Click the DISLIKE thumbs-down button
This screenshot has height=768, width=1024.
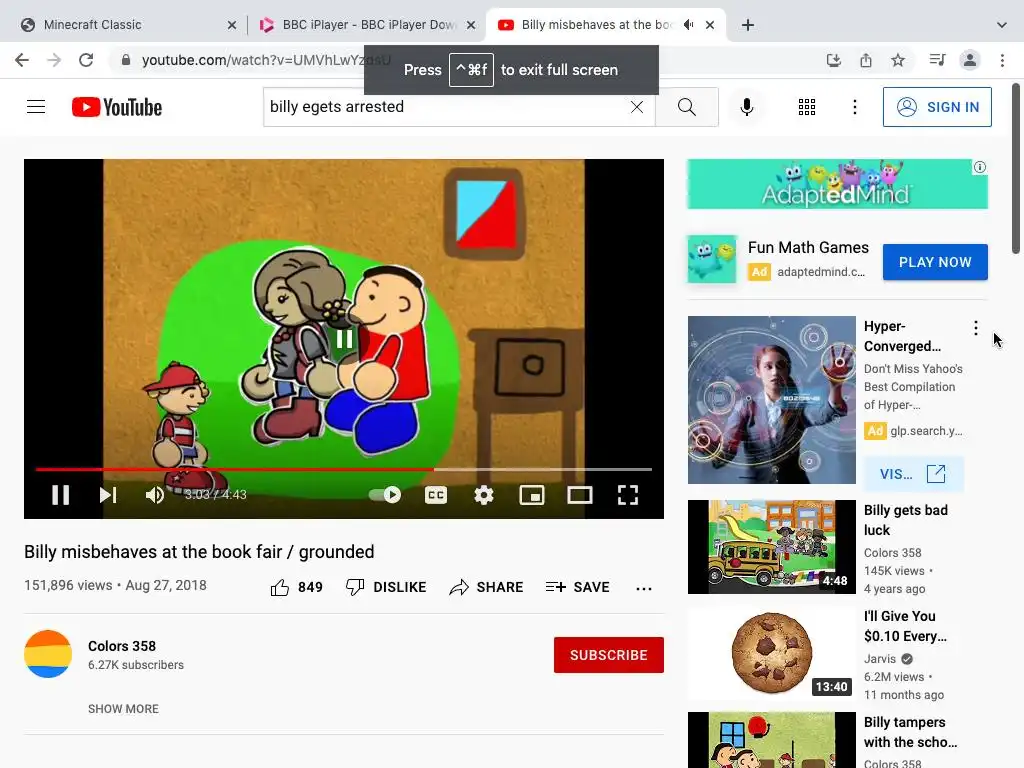(x=386, y=587)
